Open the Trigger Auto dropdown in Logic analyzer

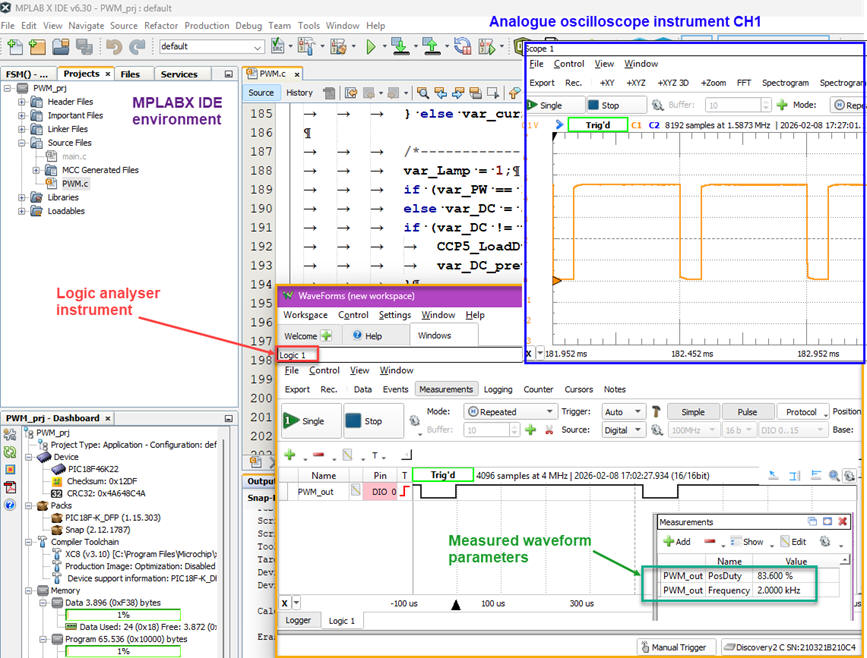pos(621,411)
